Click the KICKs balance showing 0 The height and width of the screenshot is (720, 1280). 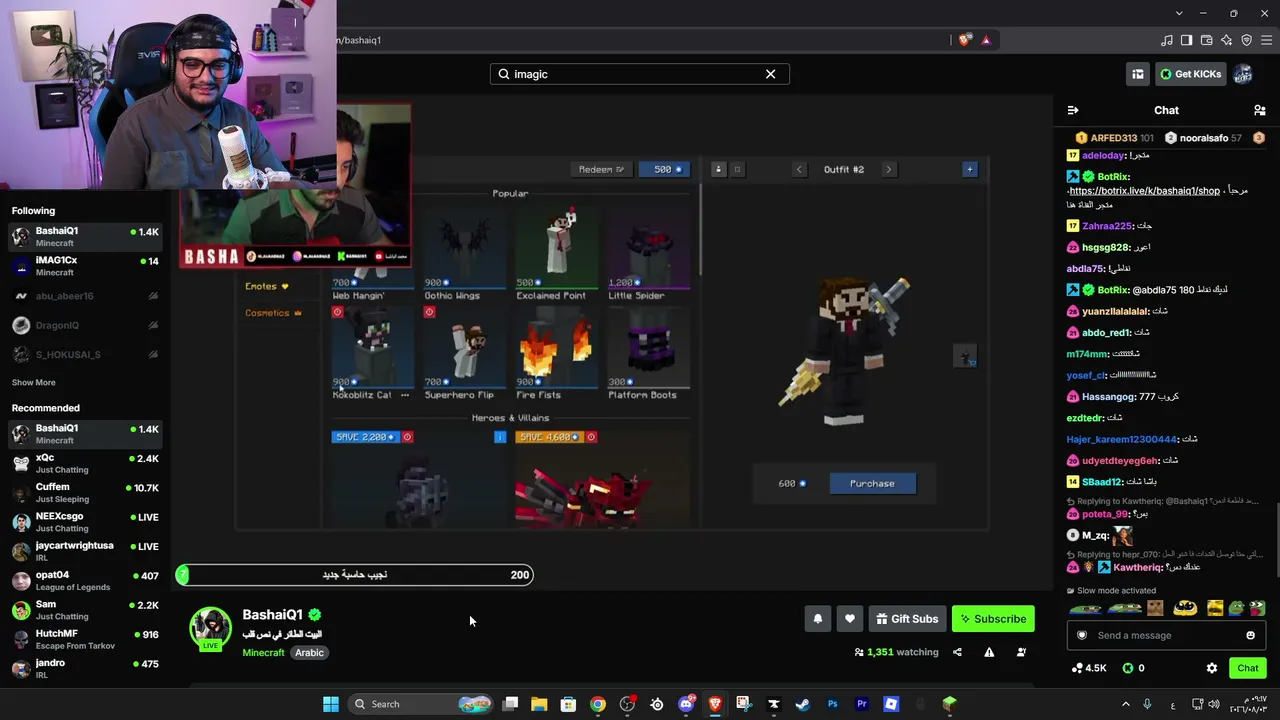1133,668
